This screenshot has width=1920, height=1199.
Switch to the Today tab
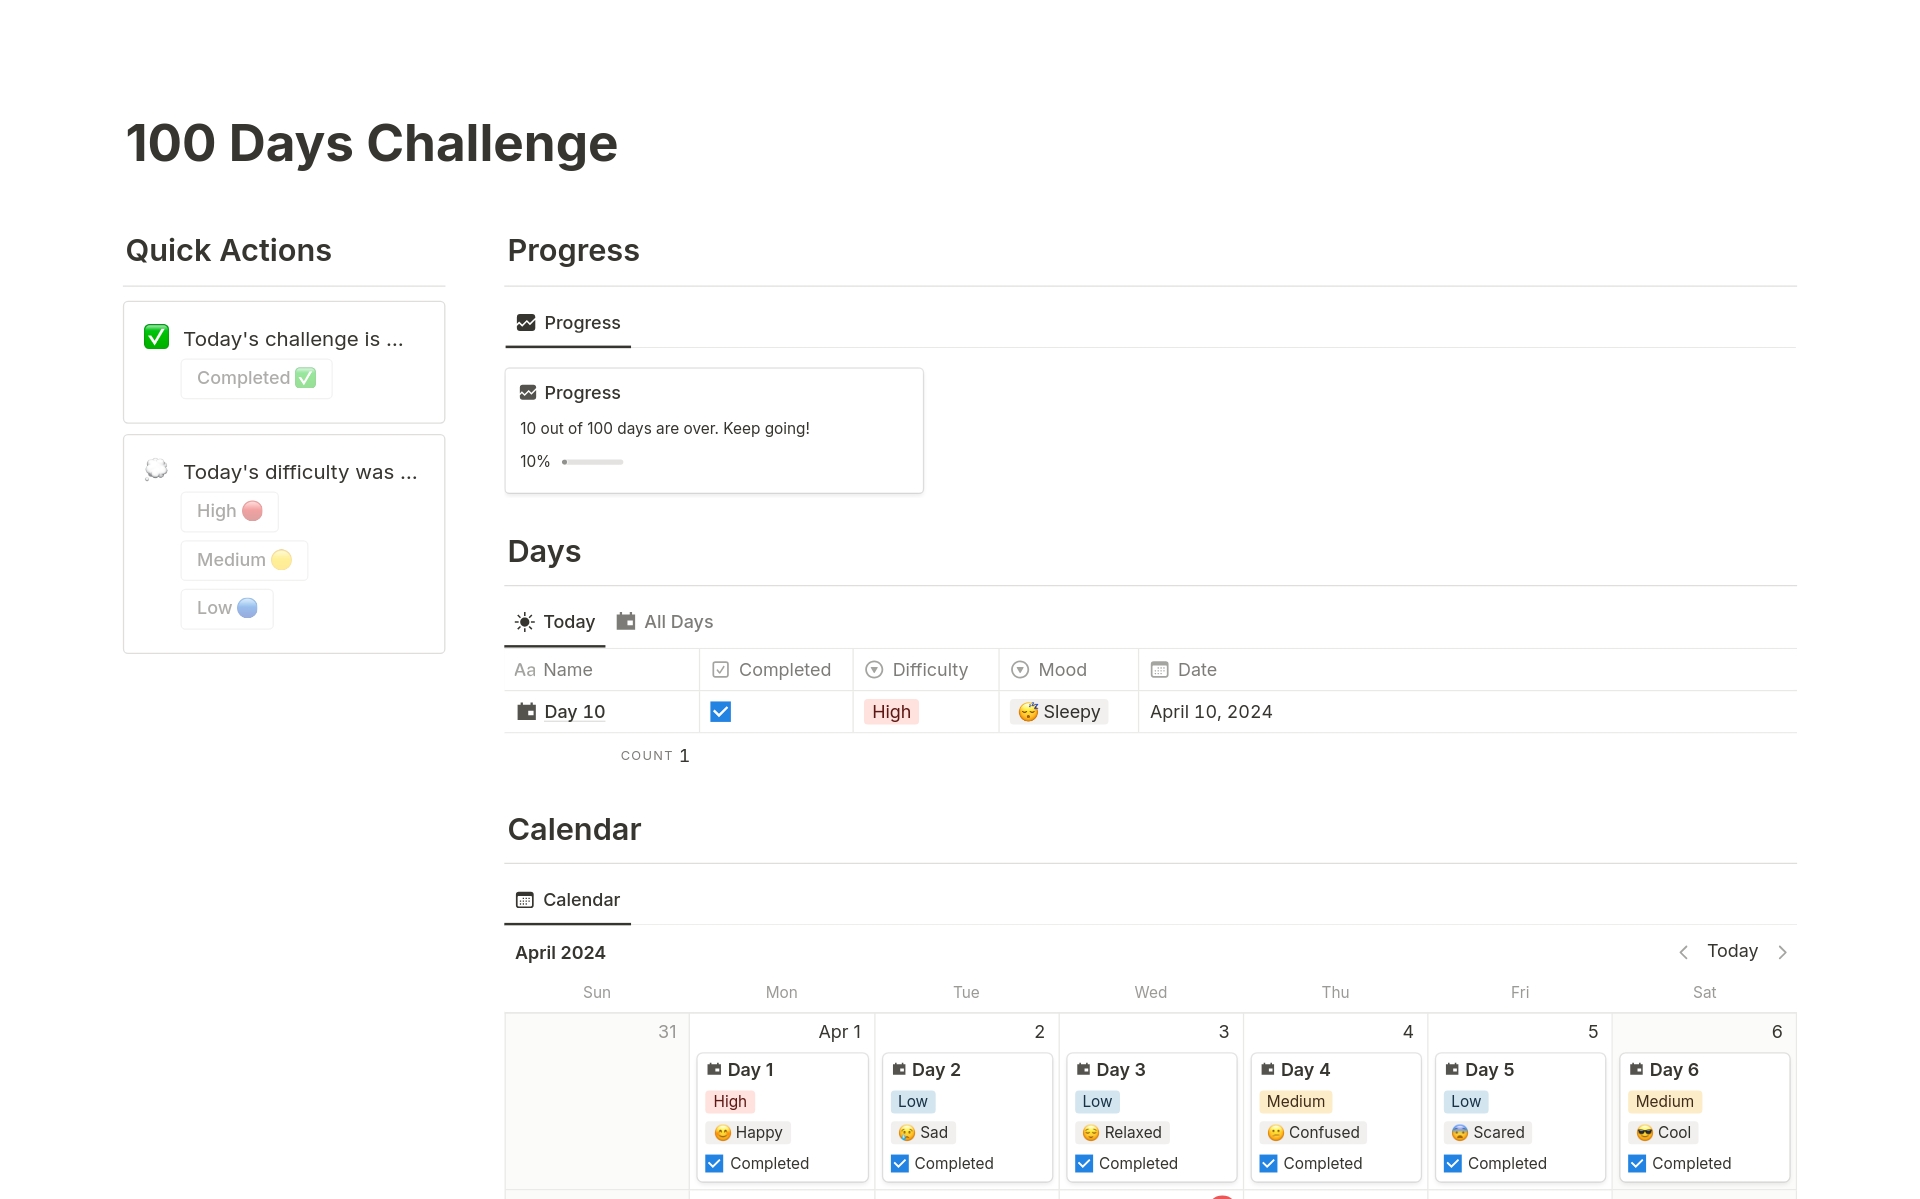[551, 620]
